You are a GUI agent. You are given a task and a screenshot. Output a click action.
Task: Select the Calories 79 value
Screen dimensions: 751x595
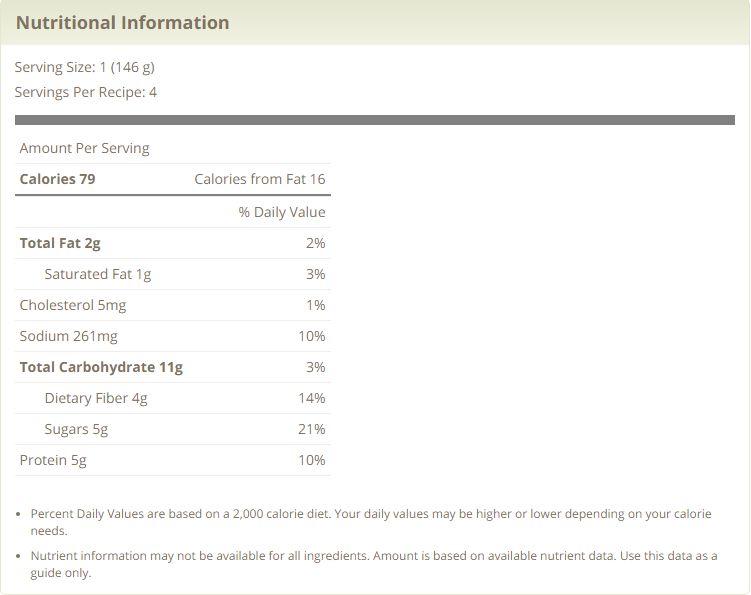click(57, 179)
